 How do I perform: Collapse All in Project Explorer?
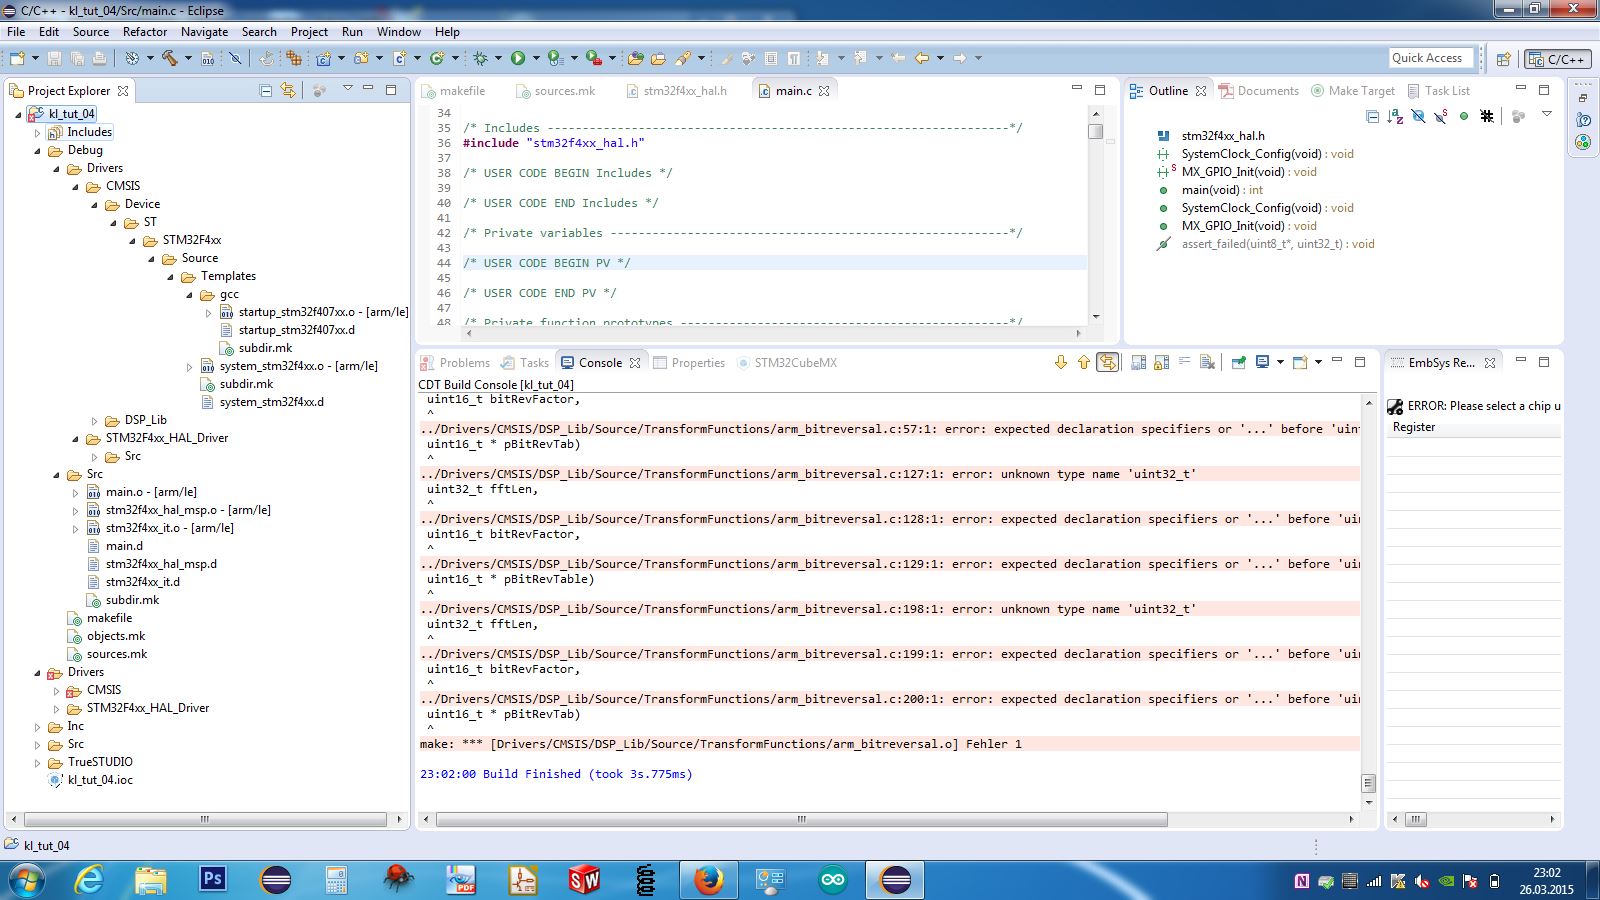(266, 90)
